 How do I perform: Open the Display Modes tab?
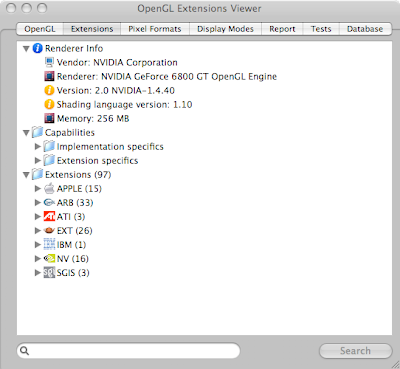225,29
